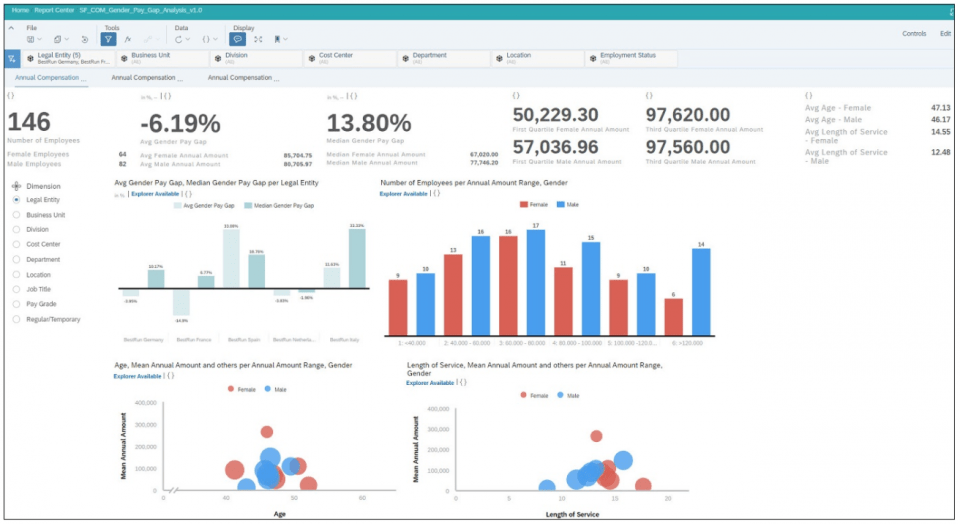Open the formula (fx) tool
The height and width of the screenshot is (524, 960).
[x=128, y=39]
